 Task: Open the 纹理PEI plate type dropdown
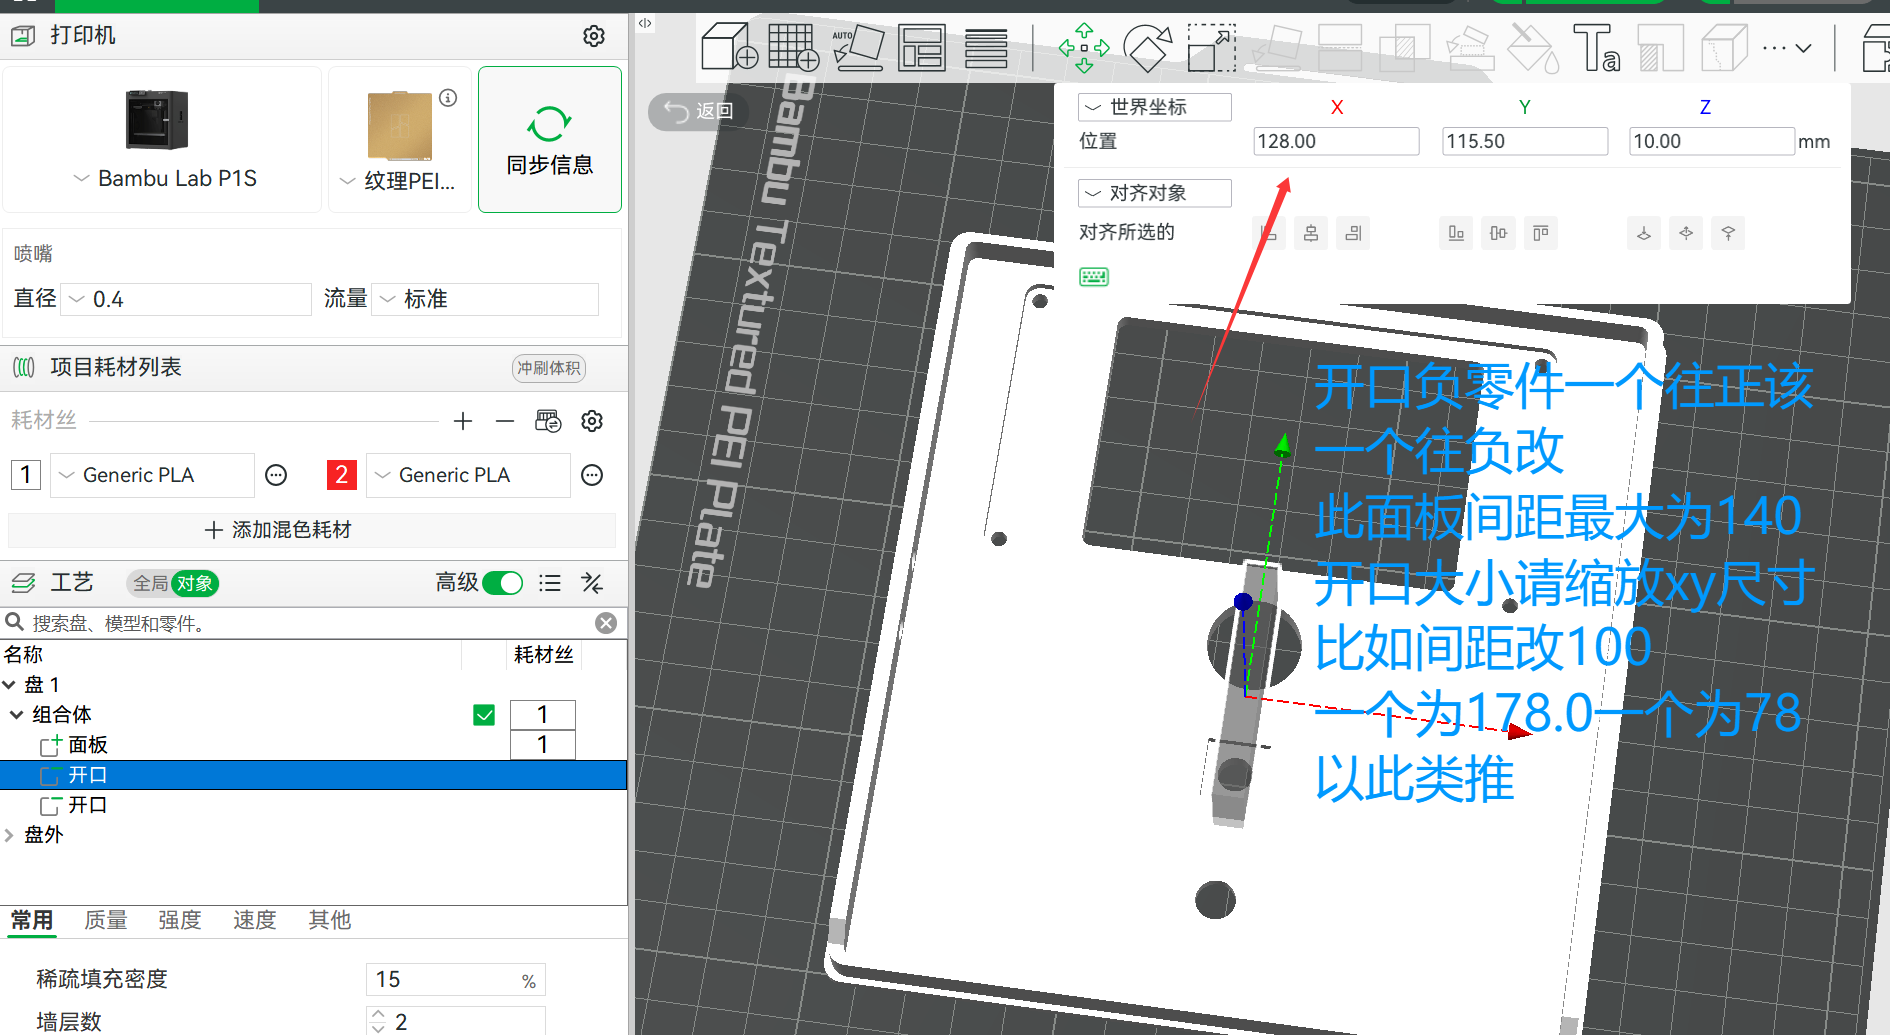click(x=397, y=181)
